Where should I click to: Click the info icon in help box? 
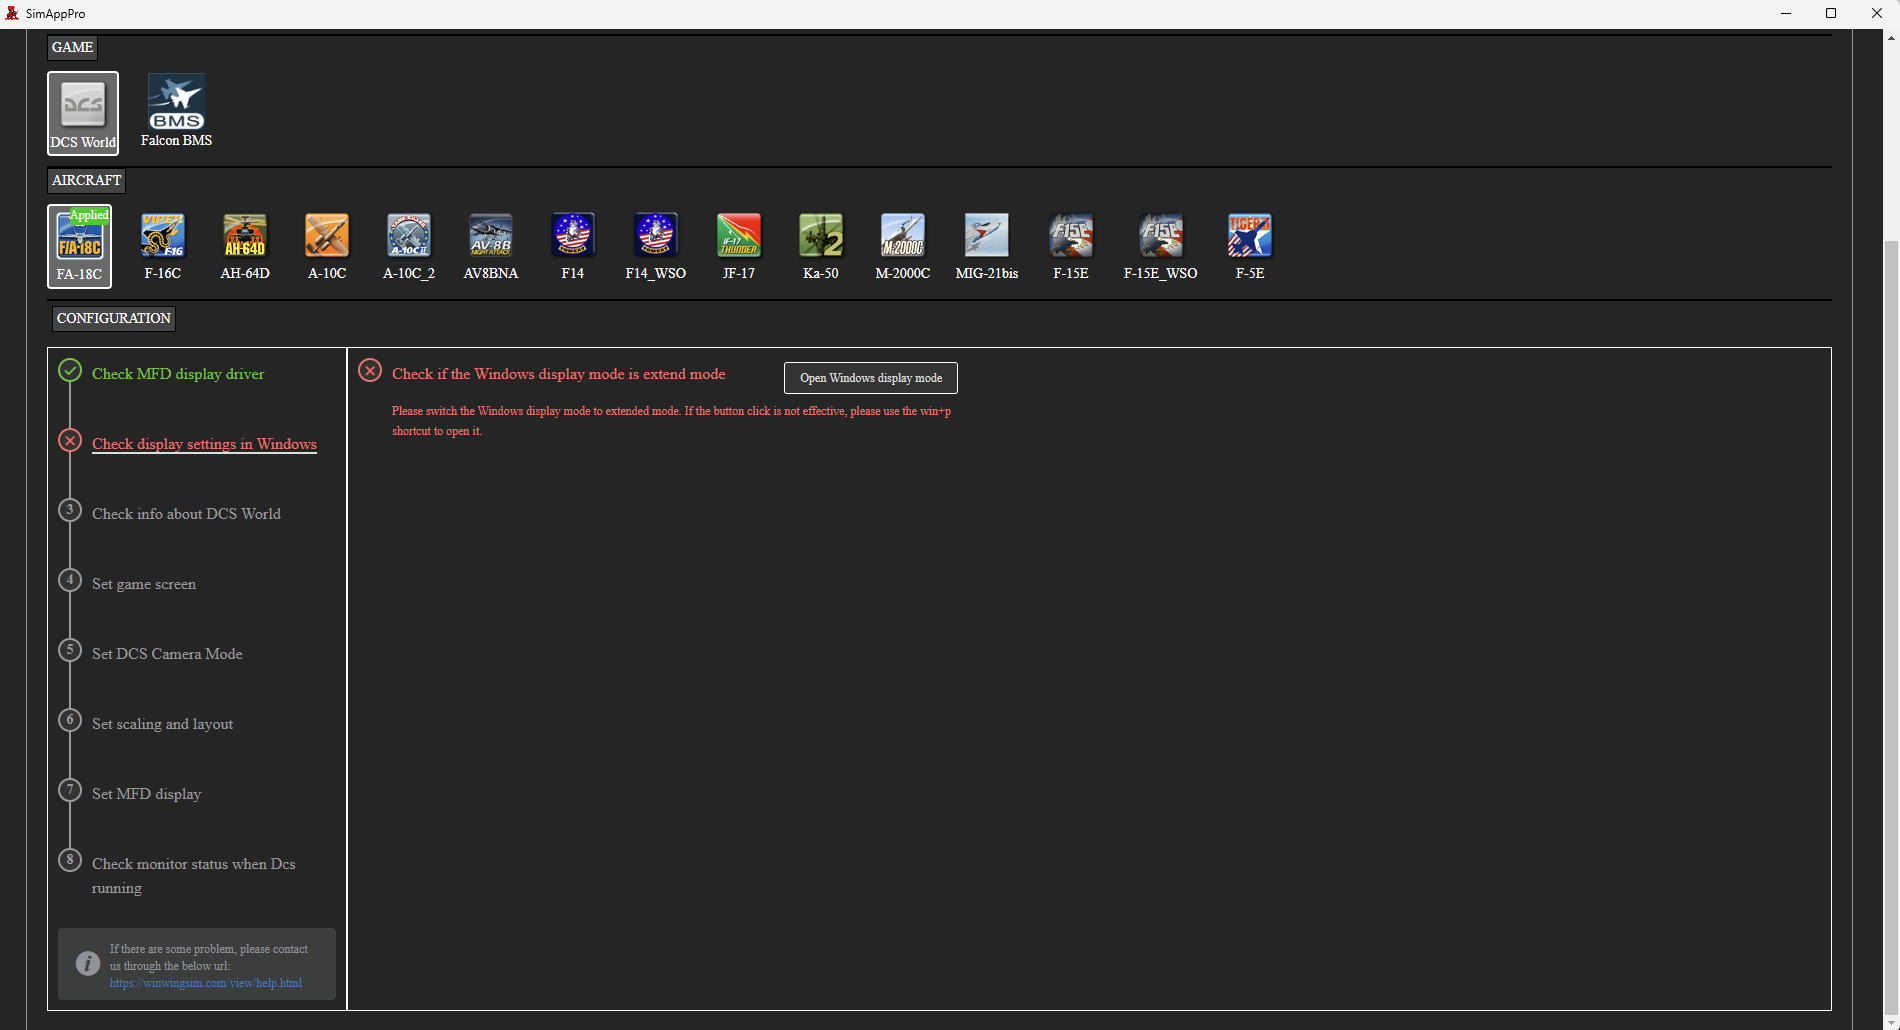click(88, 963)
